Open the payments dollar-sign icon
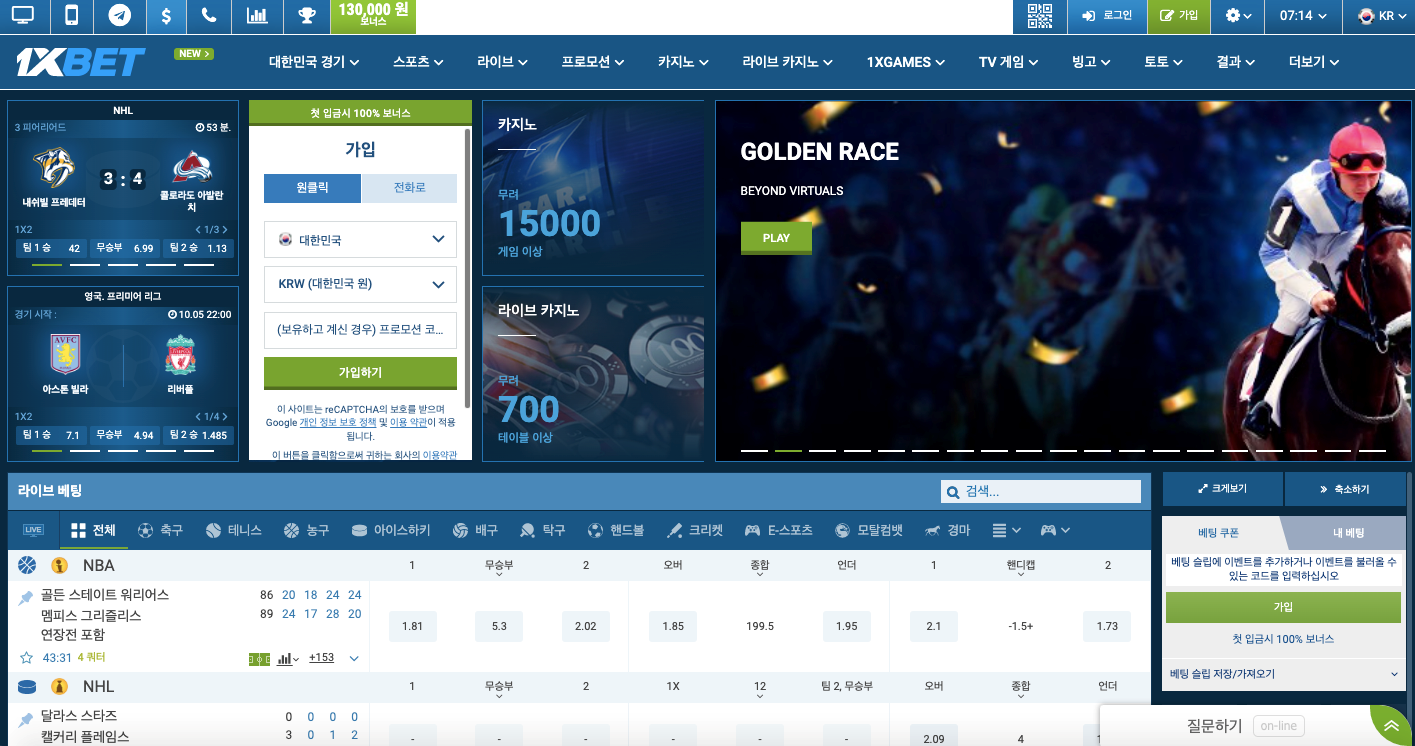This screenshot has height=746, width=1415. click(165, 16)
